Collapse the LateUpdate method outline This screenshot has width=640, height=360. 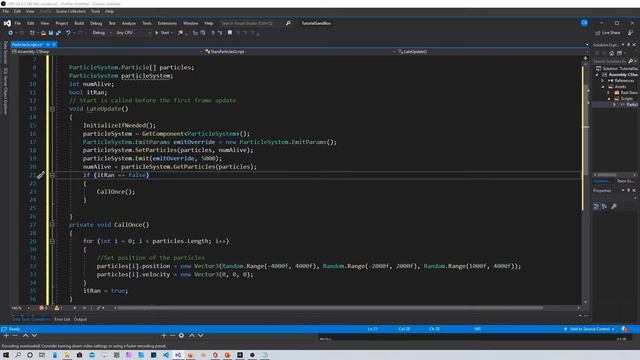(x=52, y=109)
